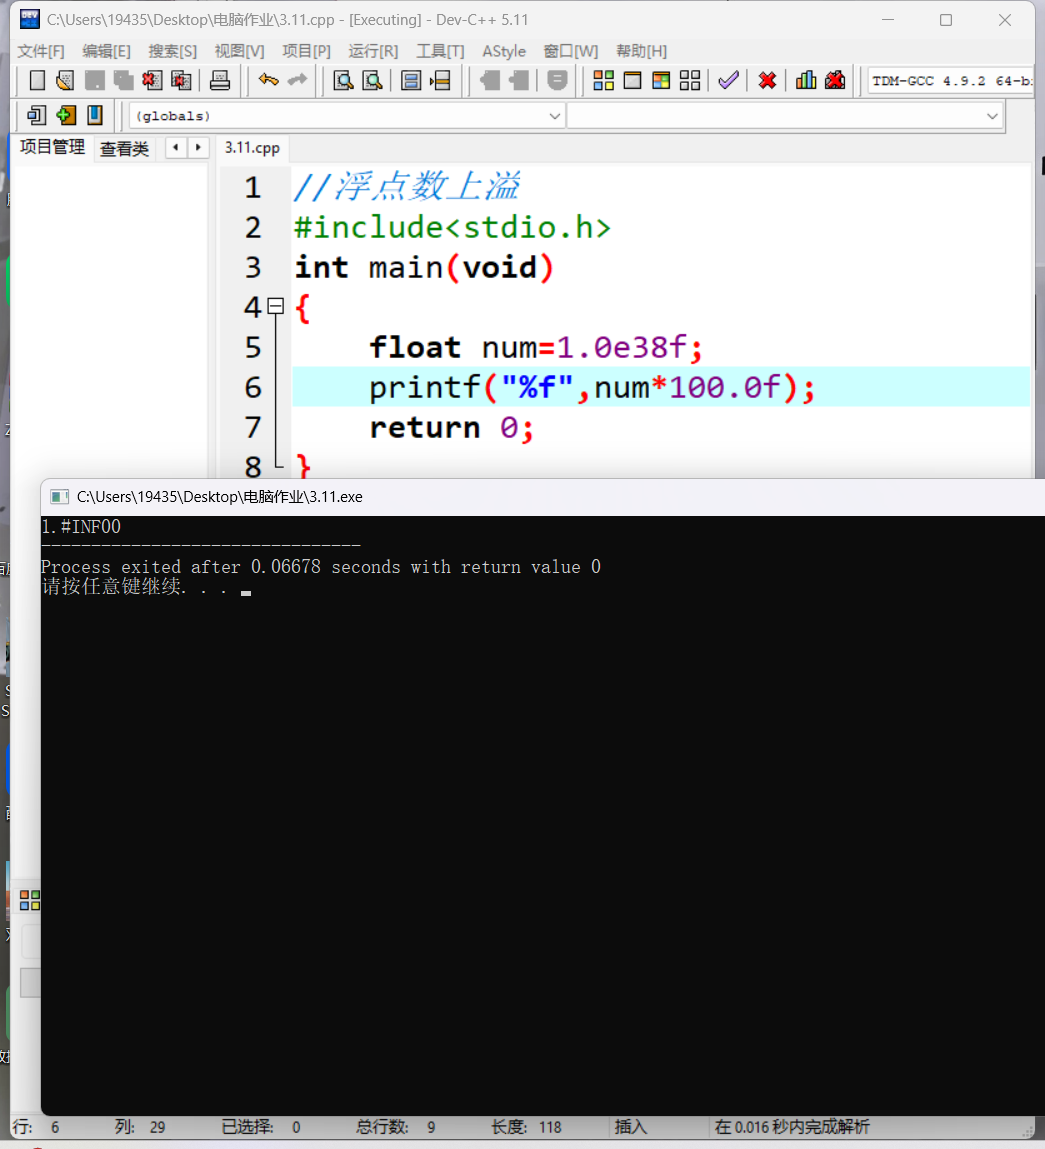
Task: Open the empty member function dropdown
Action: coord(784,116)
